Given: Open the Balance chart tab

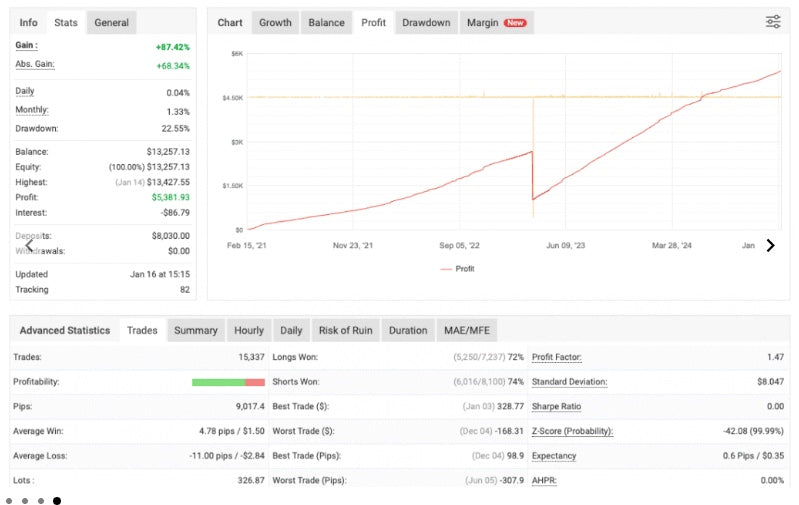Looking at the screenshot, I should click(x=326, y=22).
